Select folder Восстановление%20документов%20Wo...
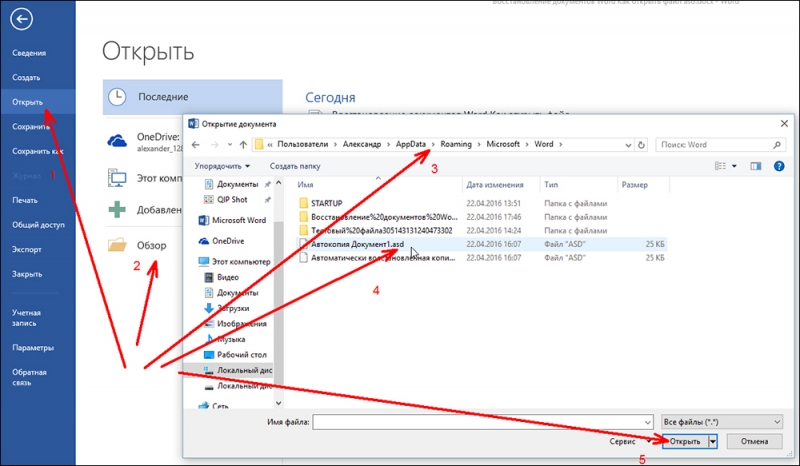The height and width of the screenshot is (466, 800). click(x=384, y=217)
